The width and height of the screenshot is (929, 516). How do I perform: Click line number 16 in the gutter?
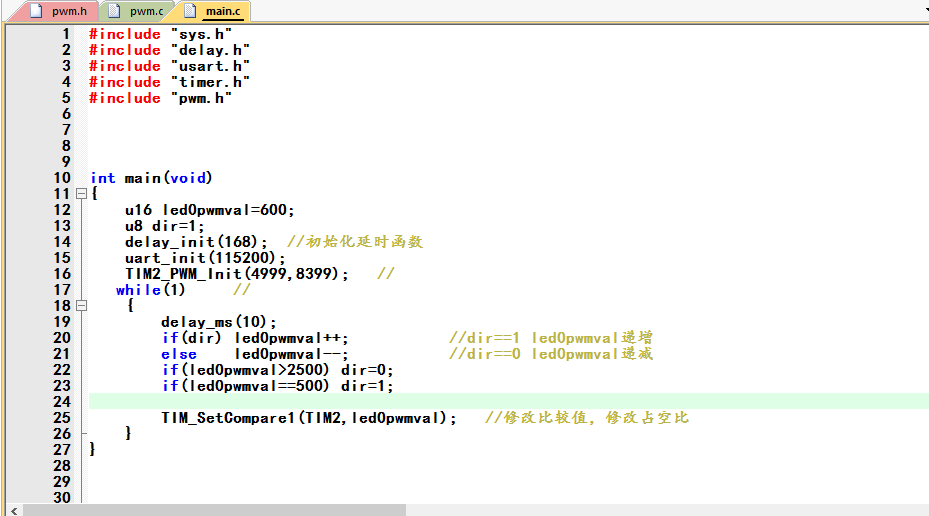[62, 274]
